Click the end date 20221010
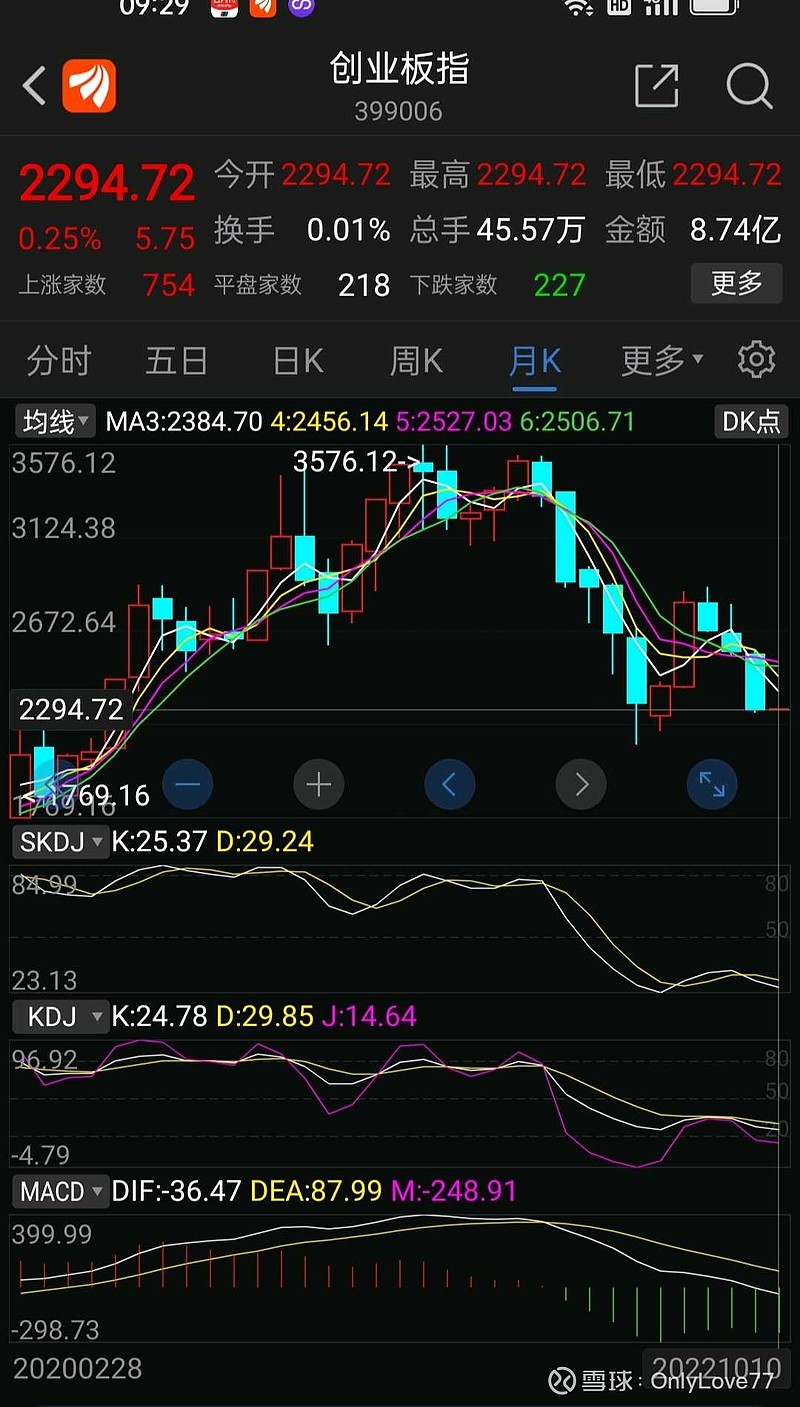This screenshot has width=800, height=1407. [715, 1368]
